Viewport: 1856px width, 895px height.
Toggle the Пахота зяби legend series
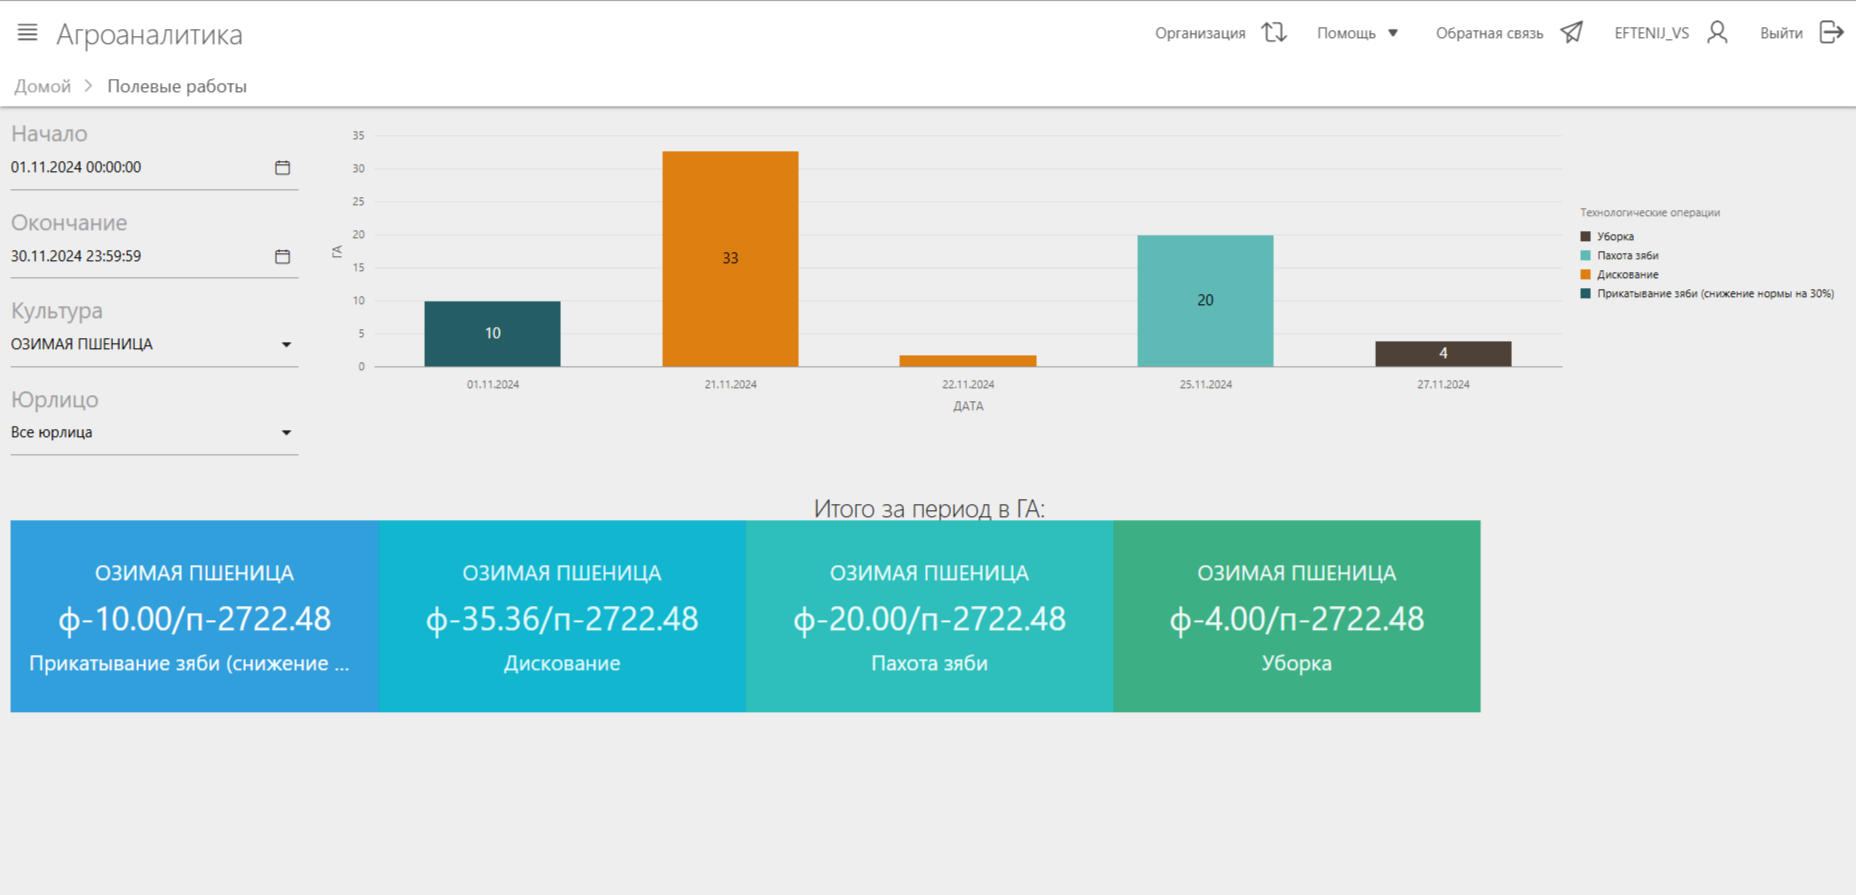(1626, 256)
